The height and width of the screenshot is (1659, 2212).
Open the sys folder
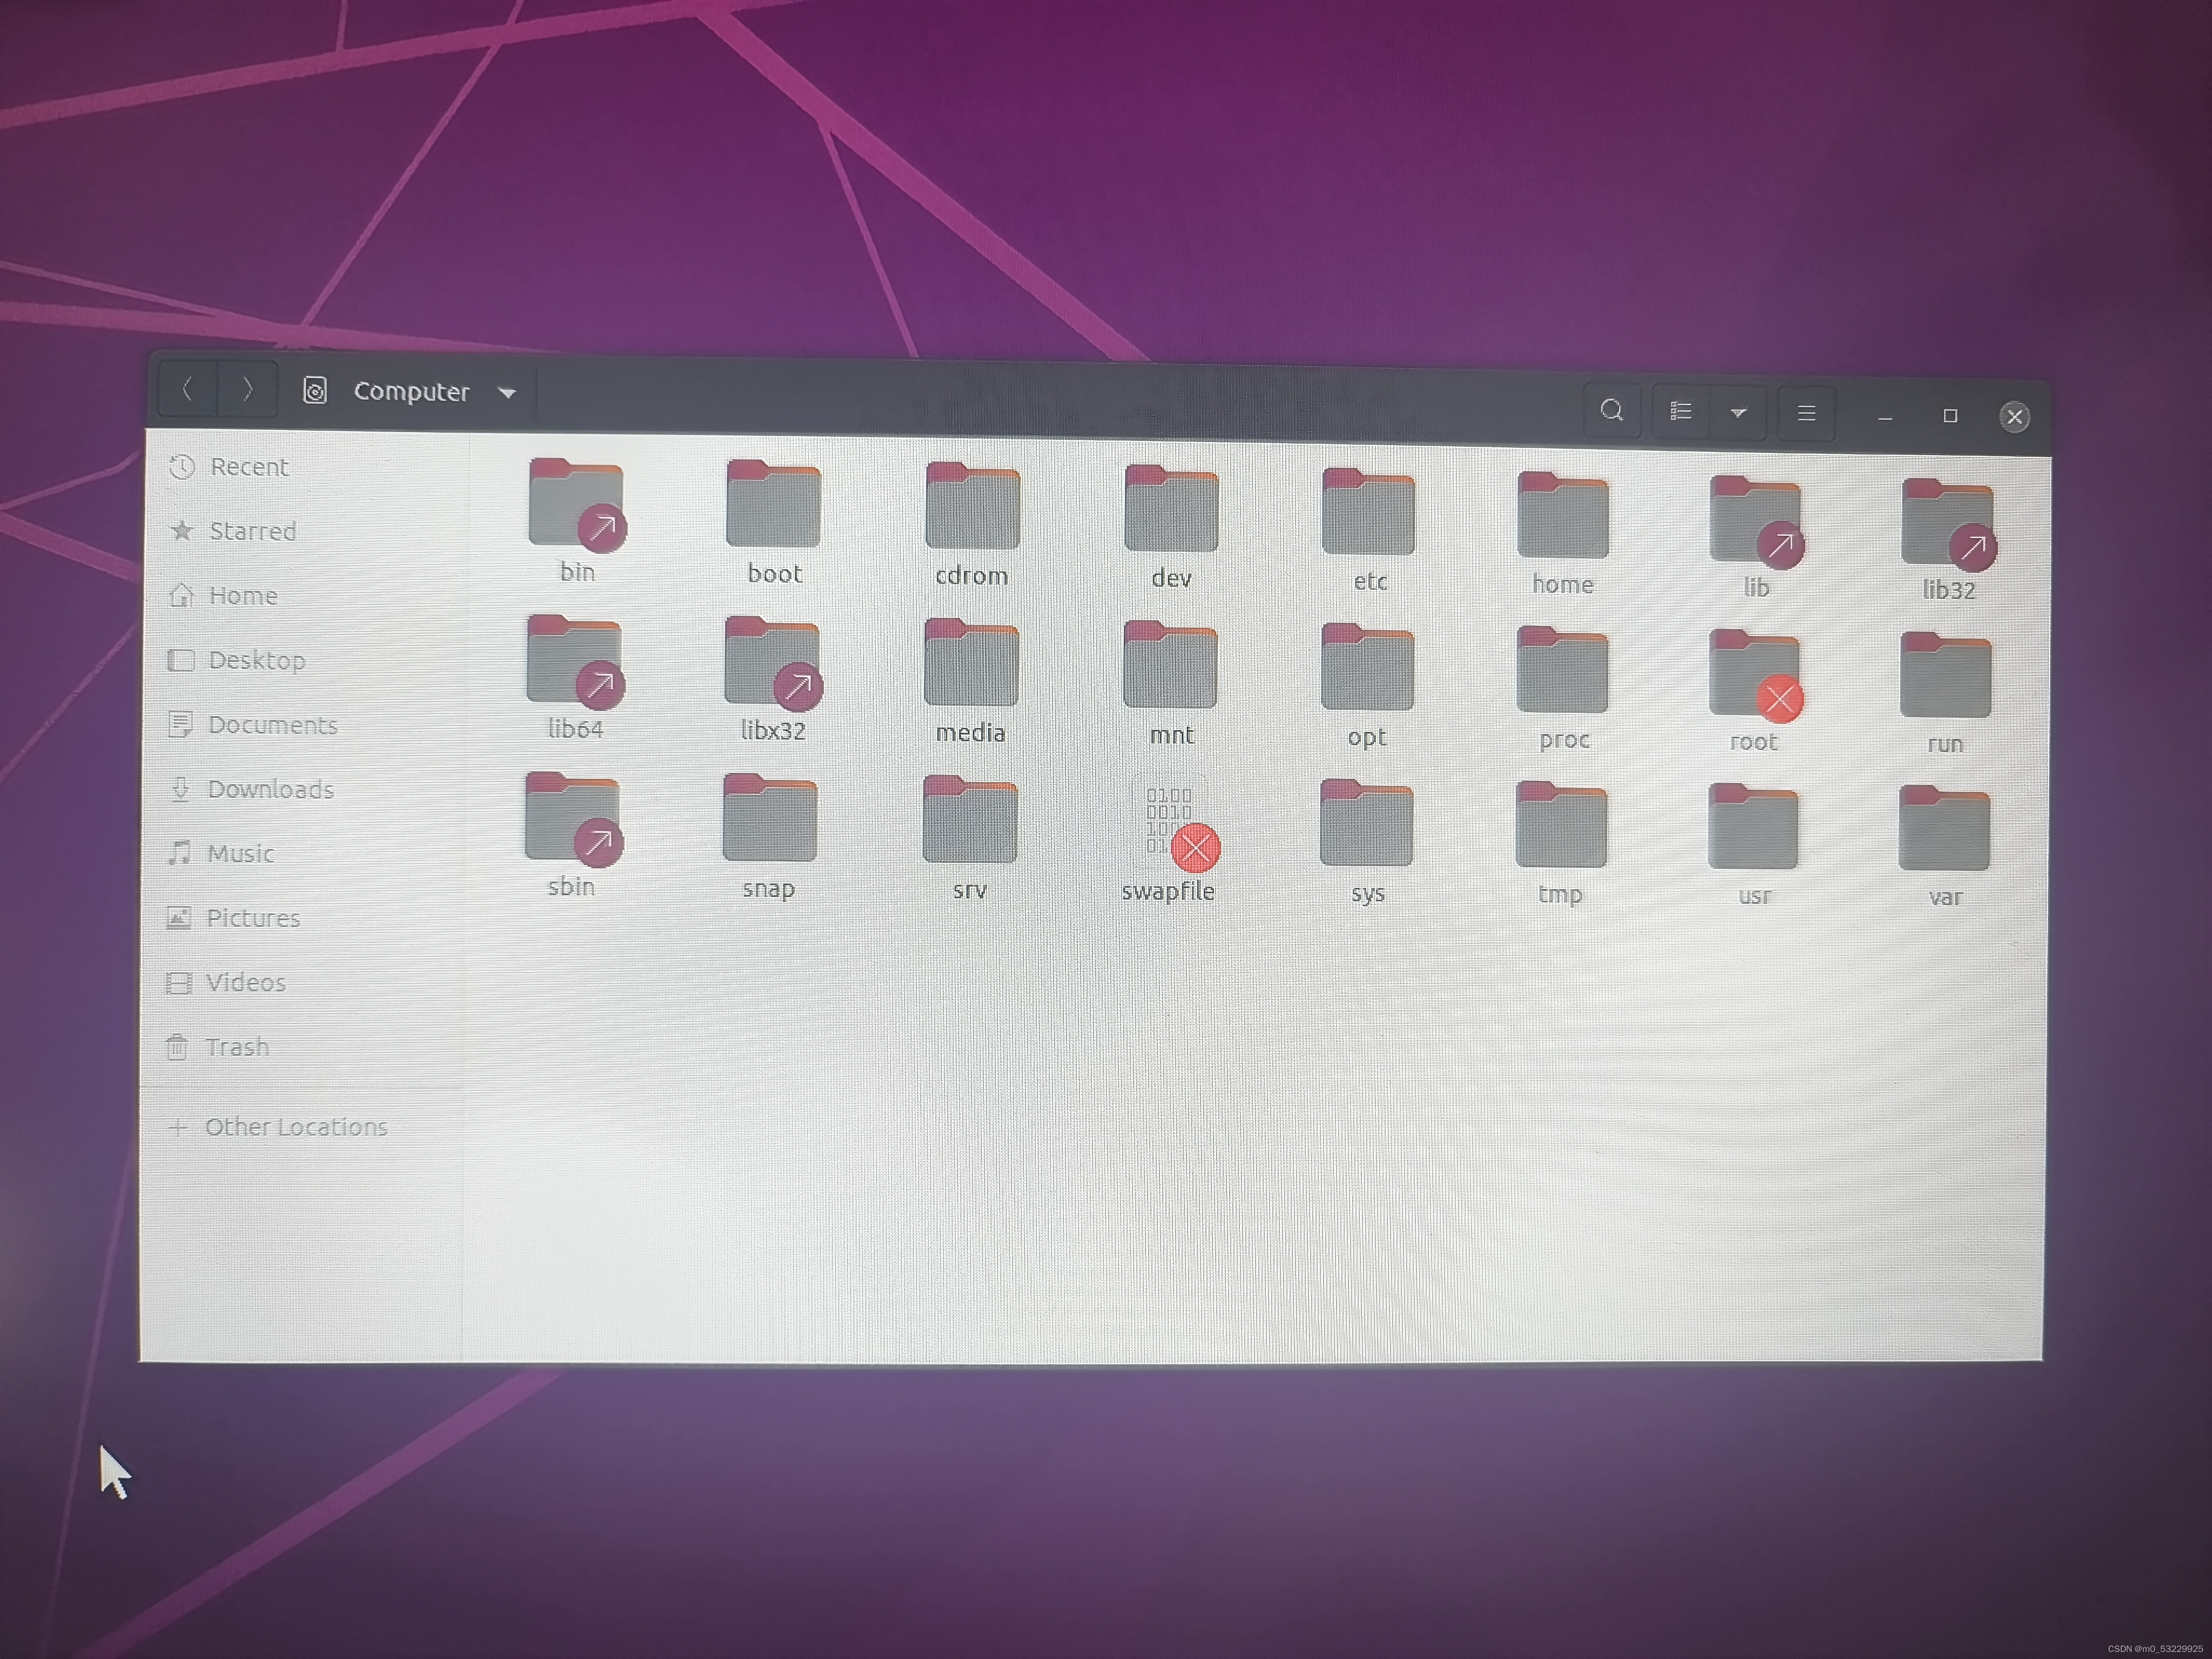click(x=1366, y=824)
